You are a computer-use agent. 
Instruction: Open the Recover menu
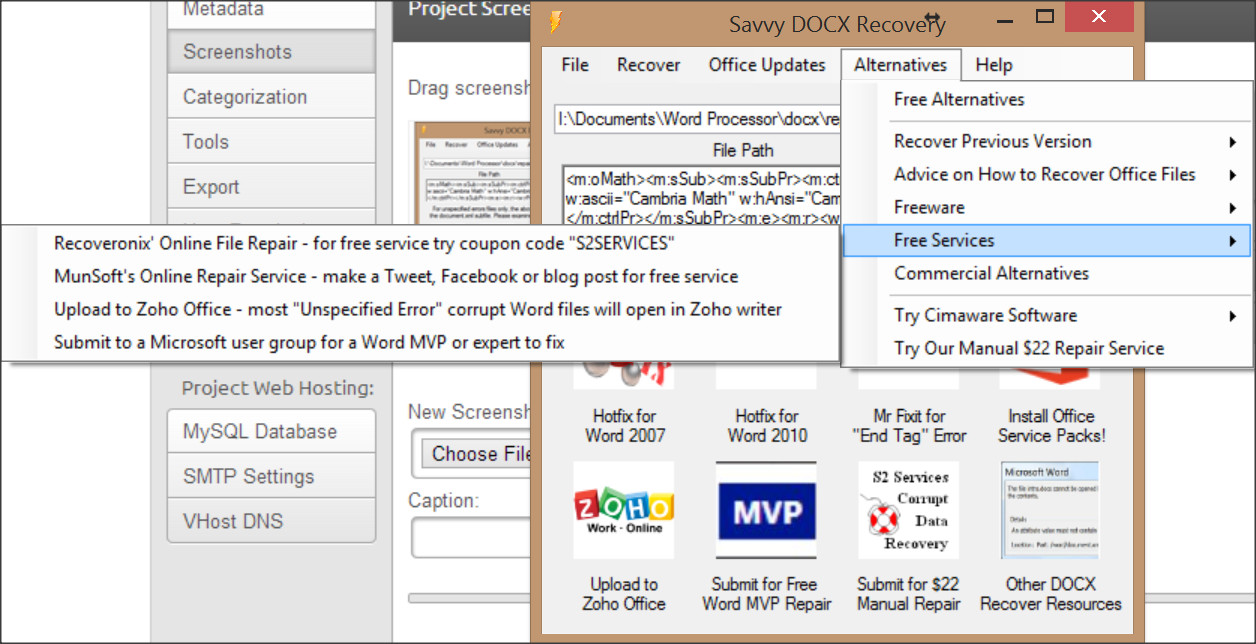[648, 65]
